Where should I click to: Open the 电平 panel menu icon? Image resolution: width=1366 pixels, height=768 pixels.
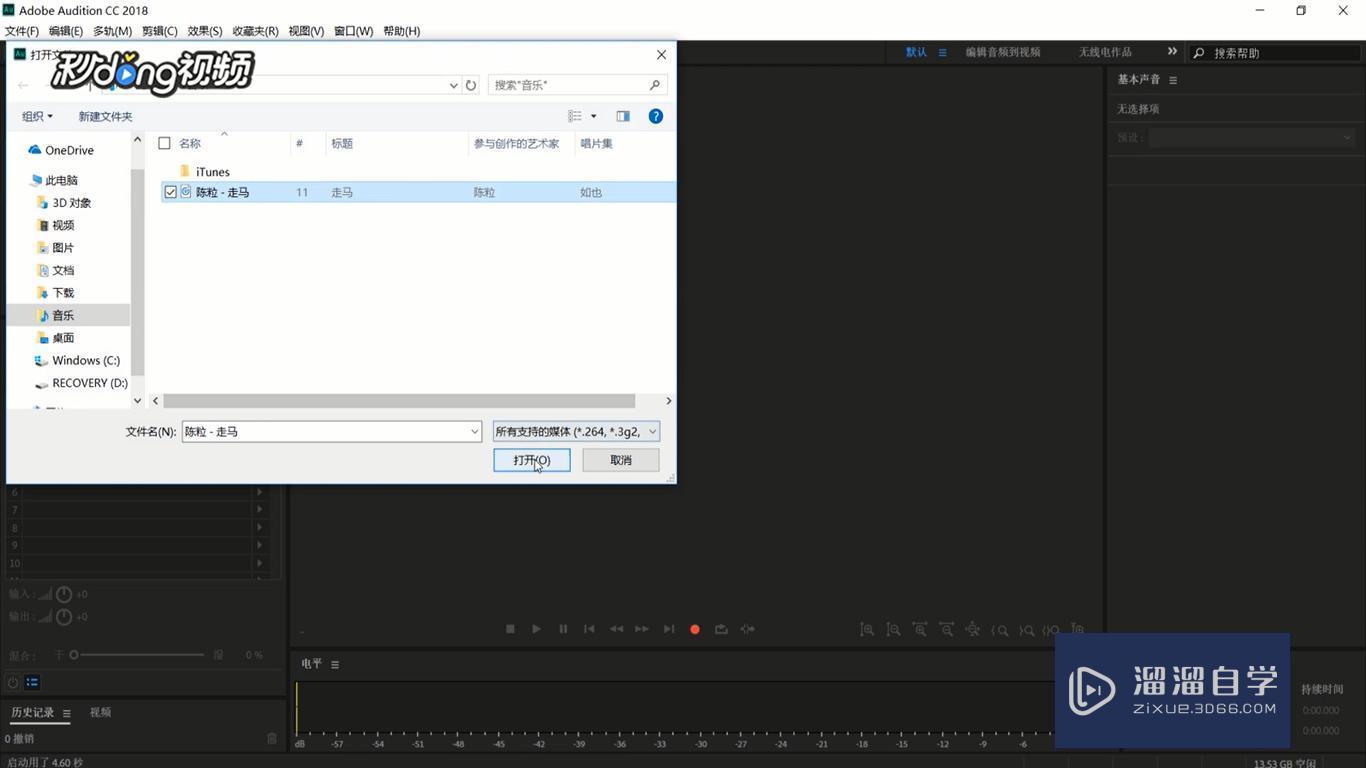(x=335, y=664)
